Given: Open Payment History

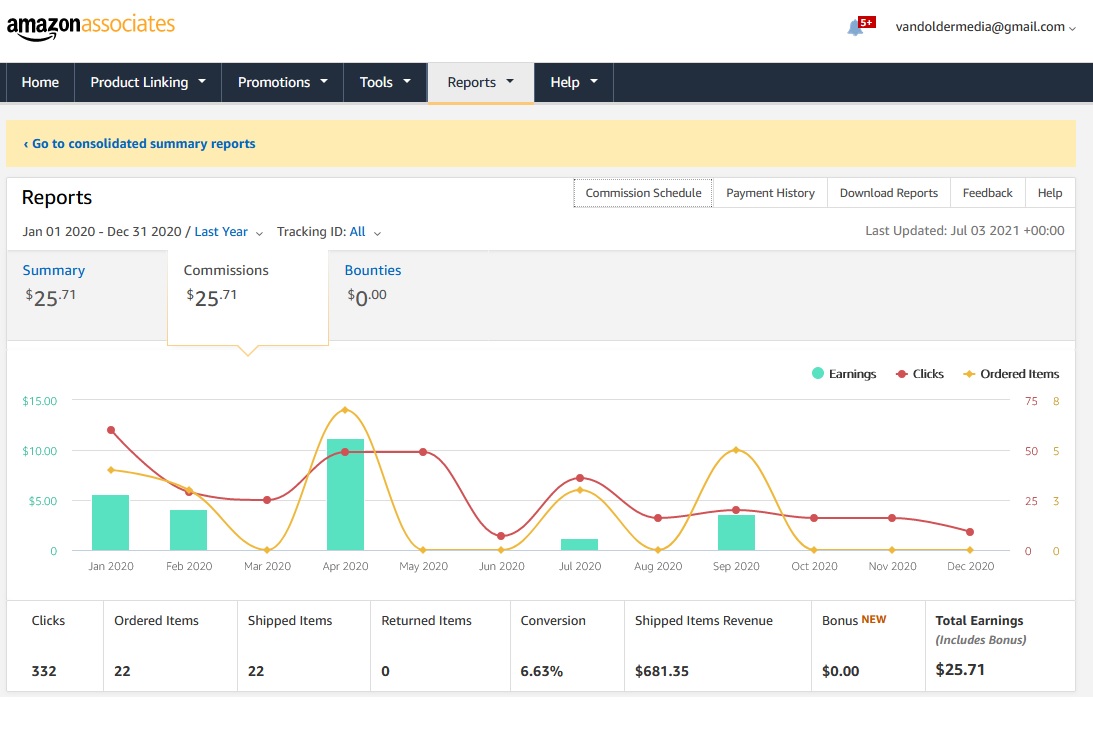Looking at the screenshot, I should [x=770, y=193].
